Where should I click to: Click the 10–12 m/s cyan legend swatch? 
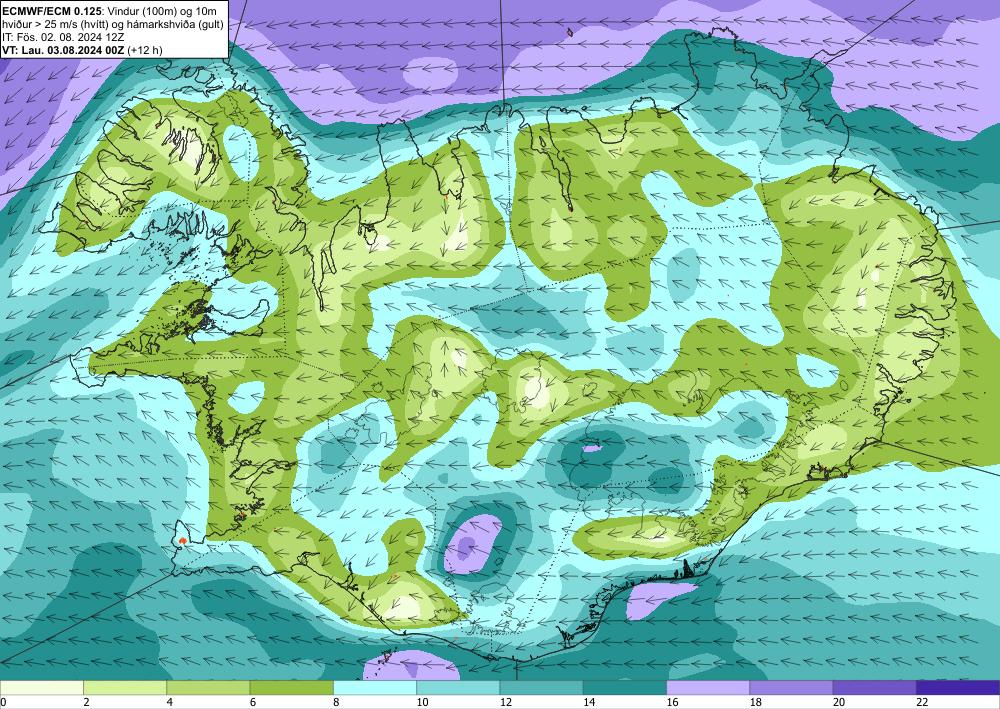[459, 688]
